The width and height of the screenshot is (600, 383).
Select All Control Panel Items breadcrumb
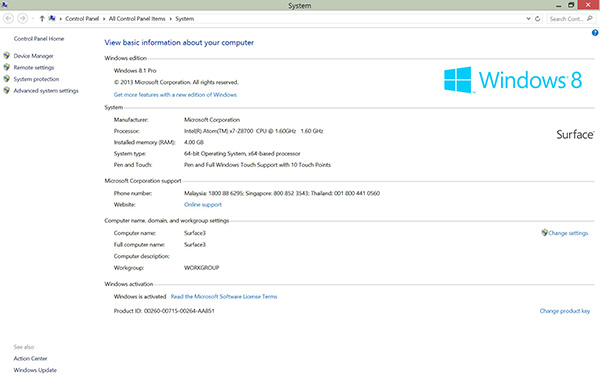click(x=137, y=19)
